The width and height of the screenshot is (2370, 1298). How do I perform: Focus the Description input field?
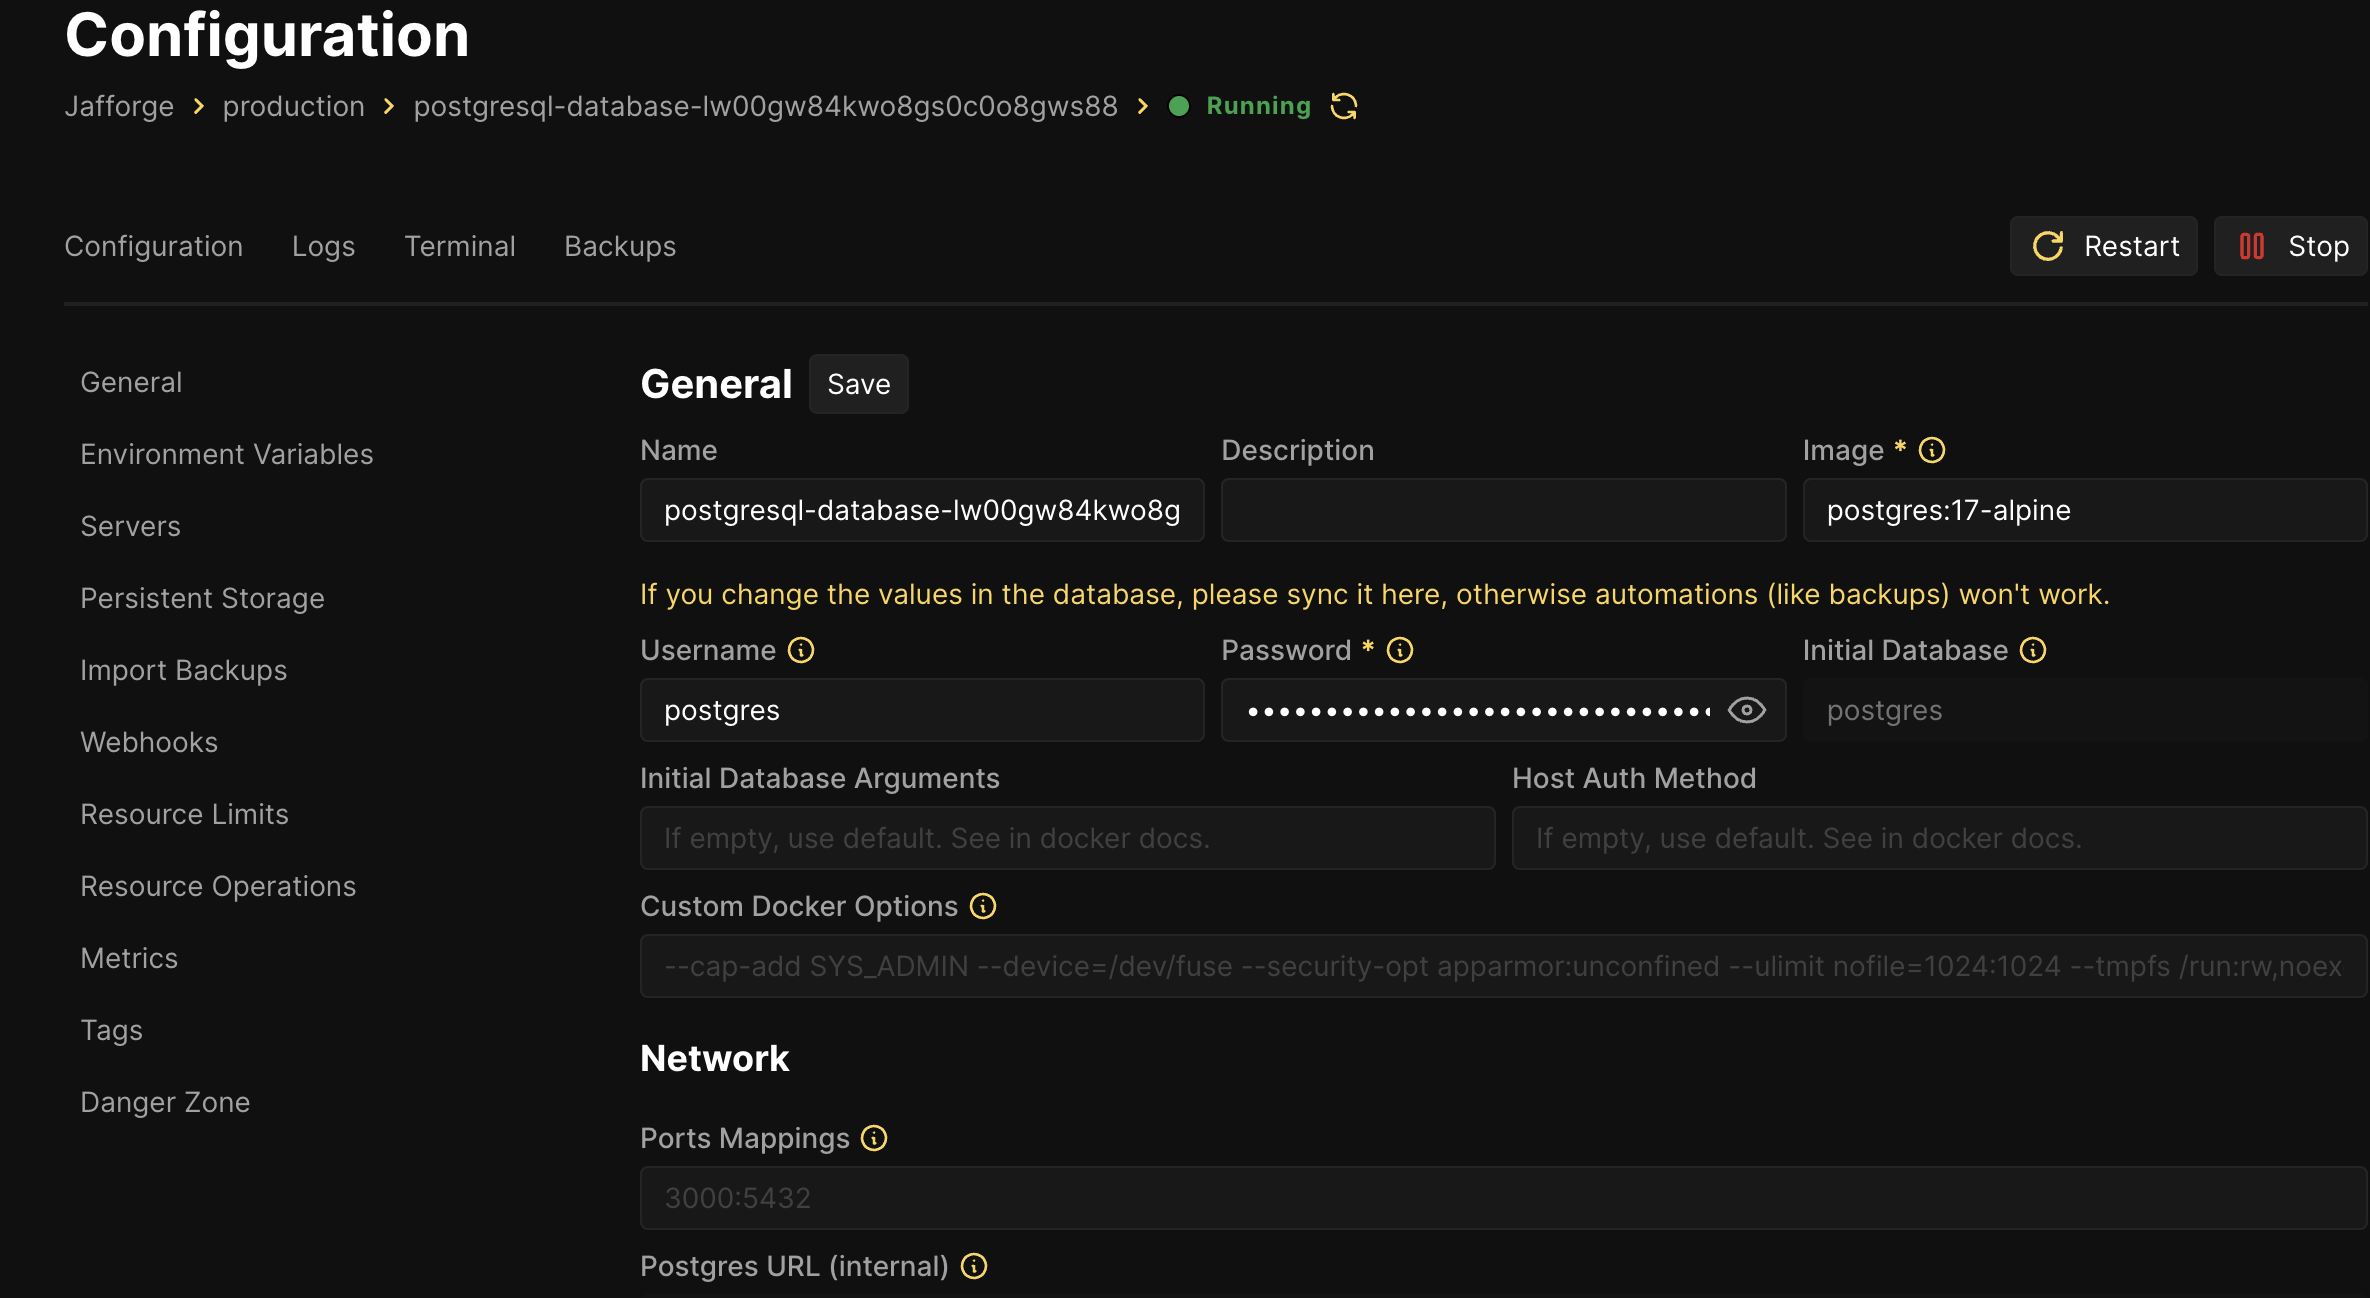[x=1503, y=510]
